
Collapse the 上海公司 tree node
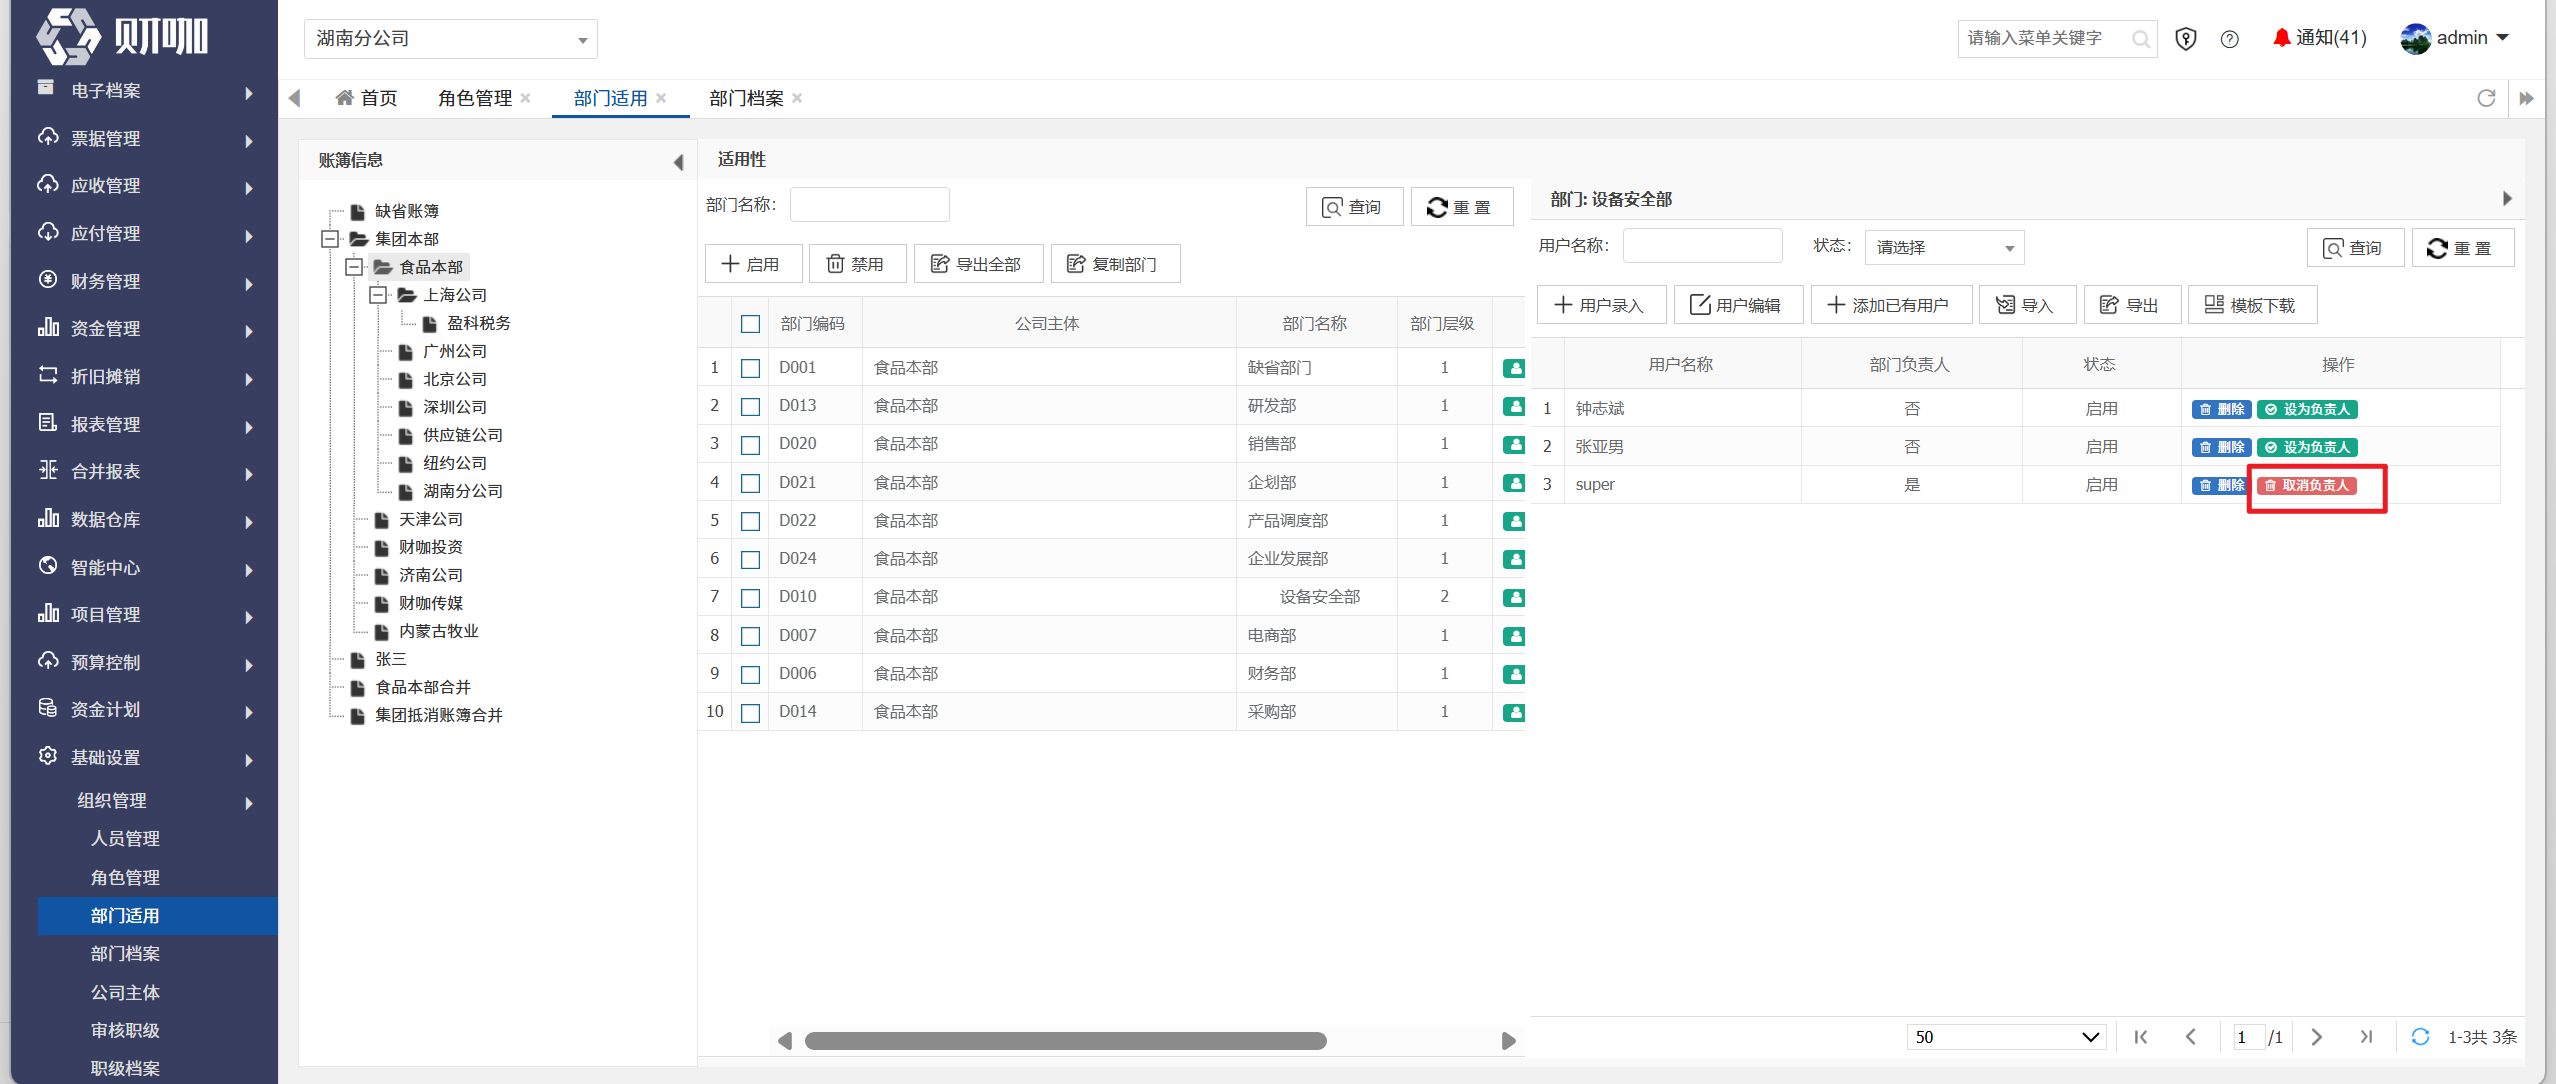point(378,295)
